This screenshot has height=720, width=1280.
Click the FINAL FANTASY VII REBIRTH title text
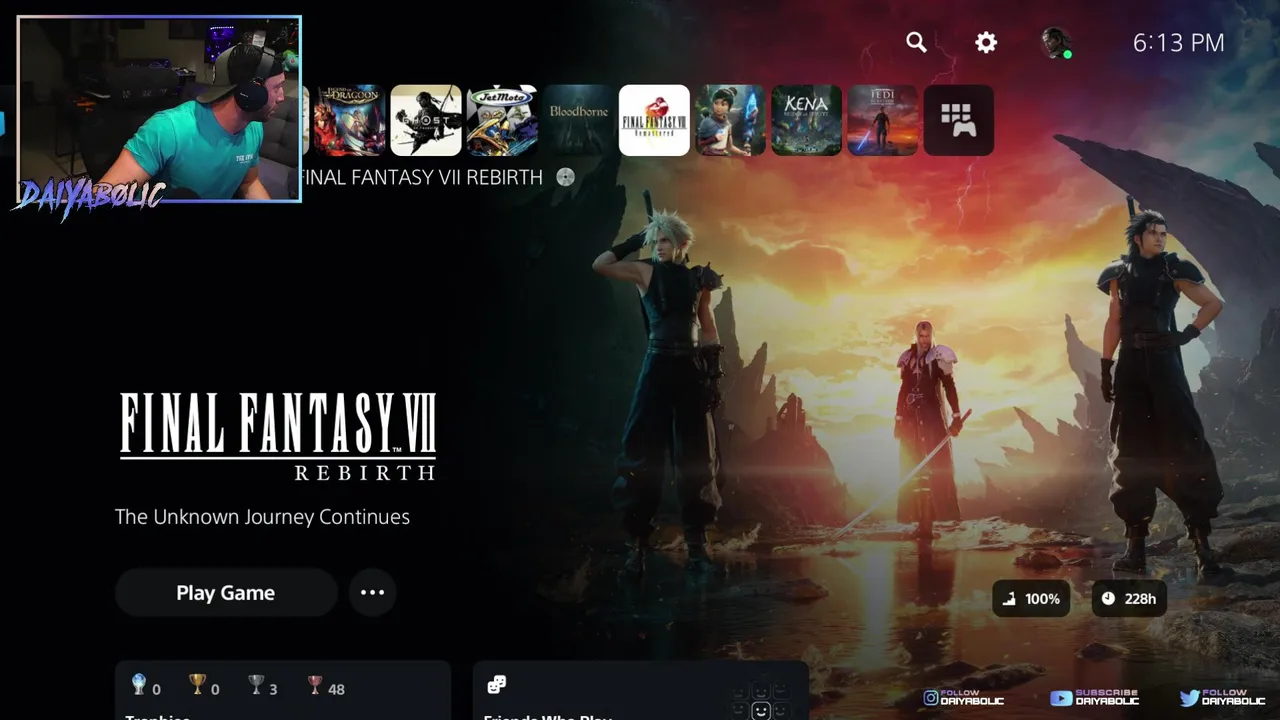(422, 177)
